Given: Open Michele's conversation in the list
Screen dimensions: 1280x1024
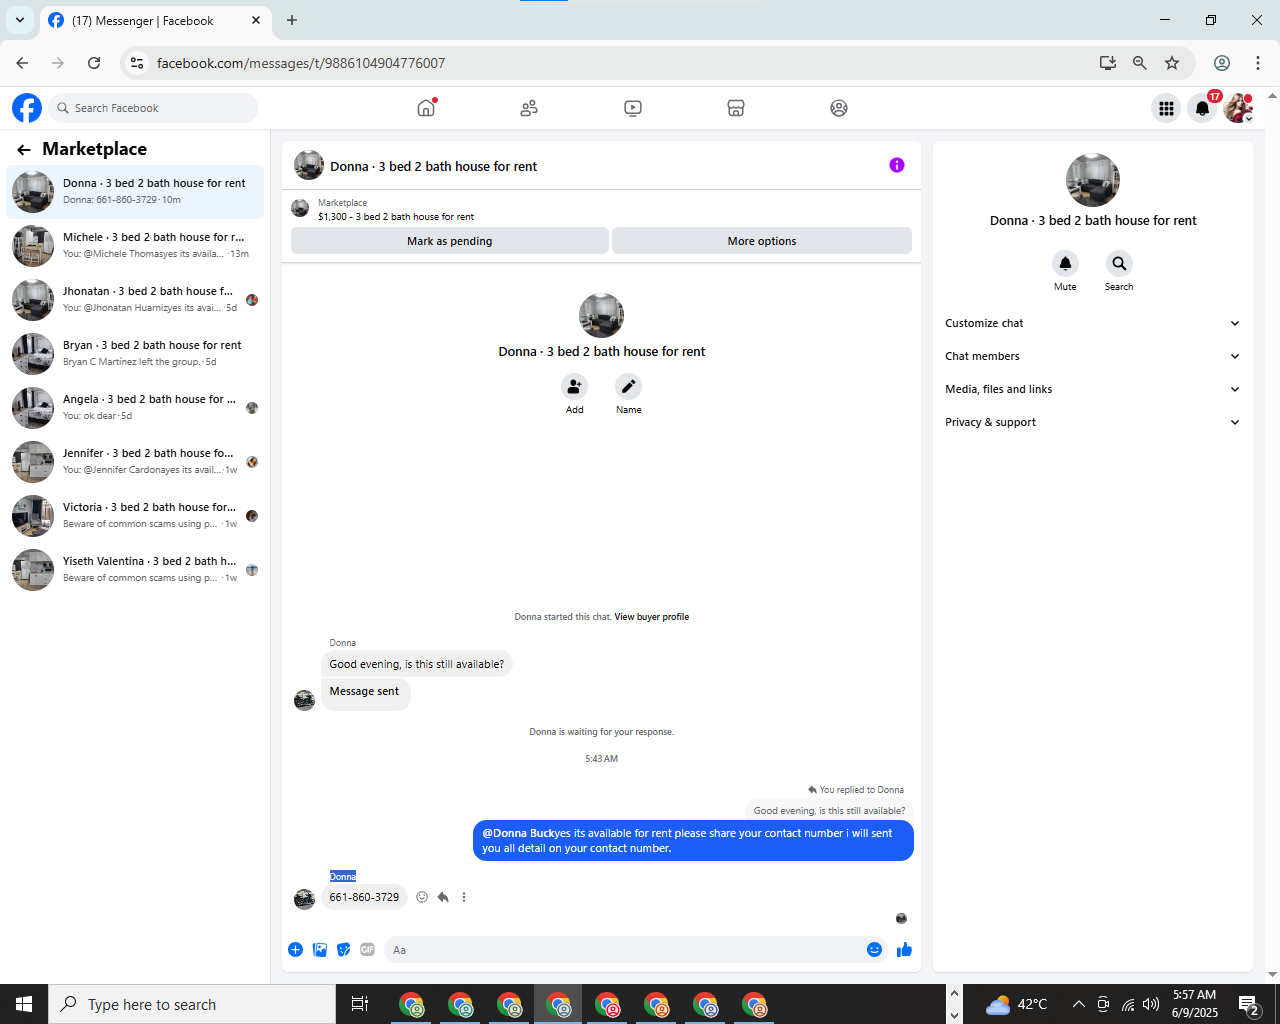Looking at the screenshot, I should pyautogui.click(x=136, y=246).
